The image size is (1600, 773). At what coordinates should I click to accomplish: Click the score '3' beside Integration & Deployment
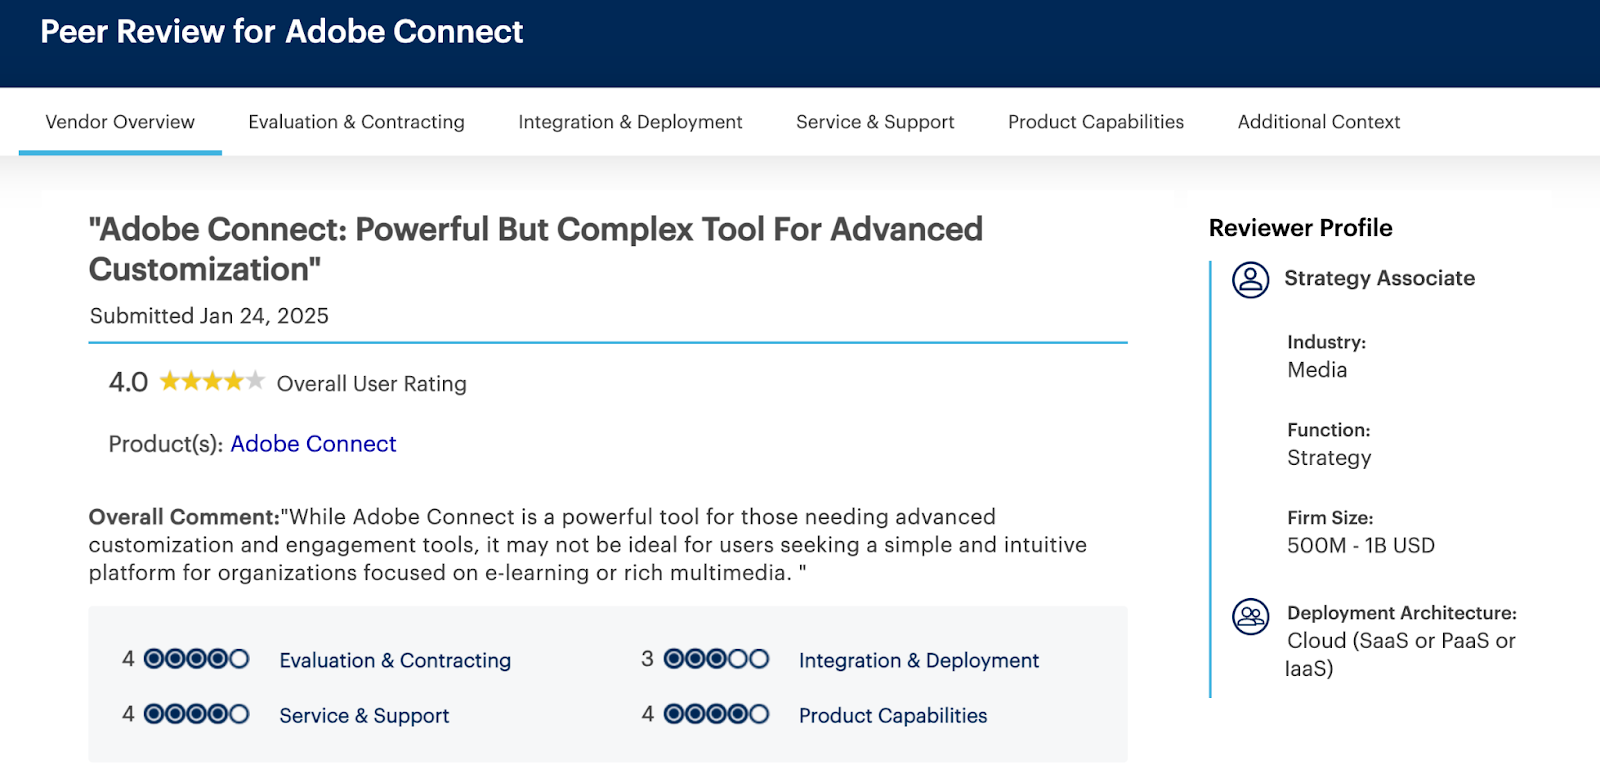(x=647, y=659)
